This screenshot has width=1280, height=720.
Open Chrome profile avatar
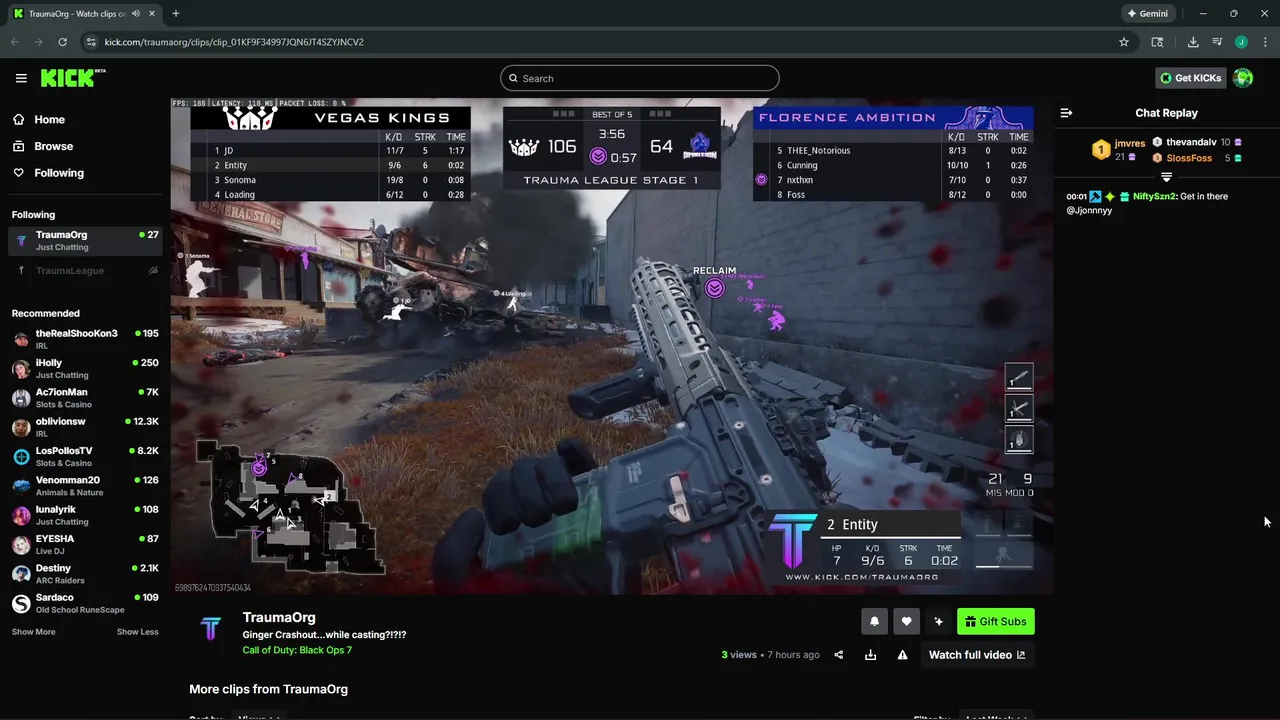pos(1241,42)
